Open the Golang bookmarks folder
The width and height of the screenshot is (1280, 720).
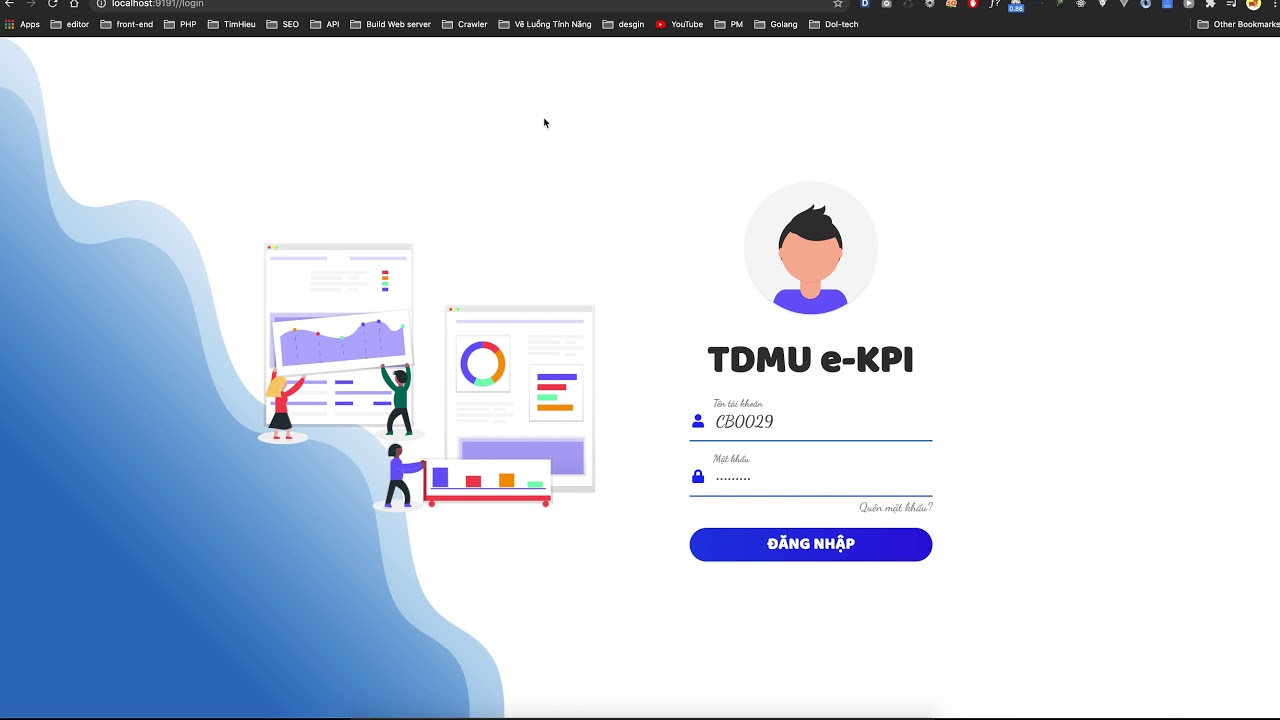777,24
